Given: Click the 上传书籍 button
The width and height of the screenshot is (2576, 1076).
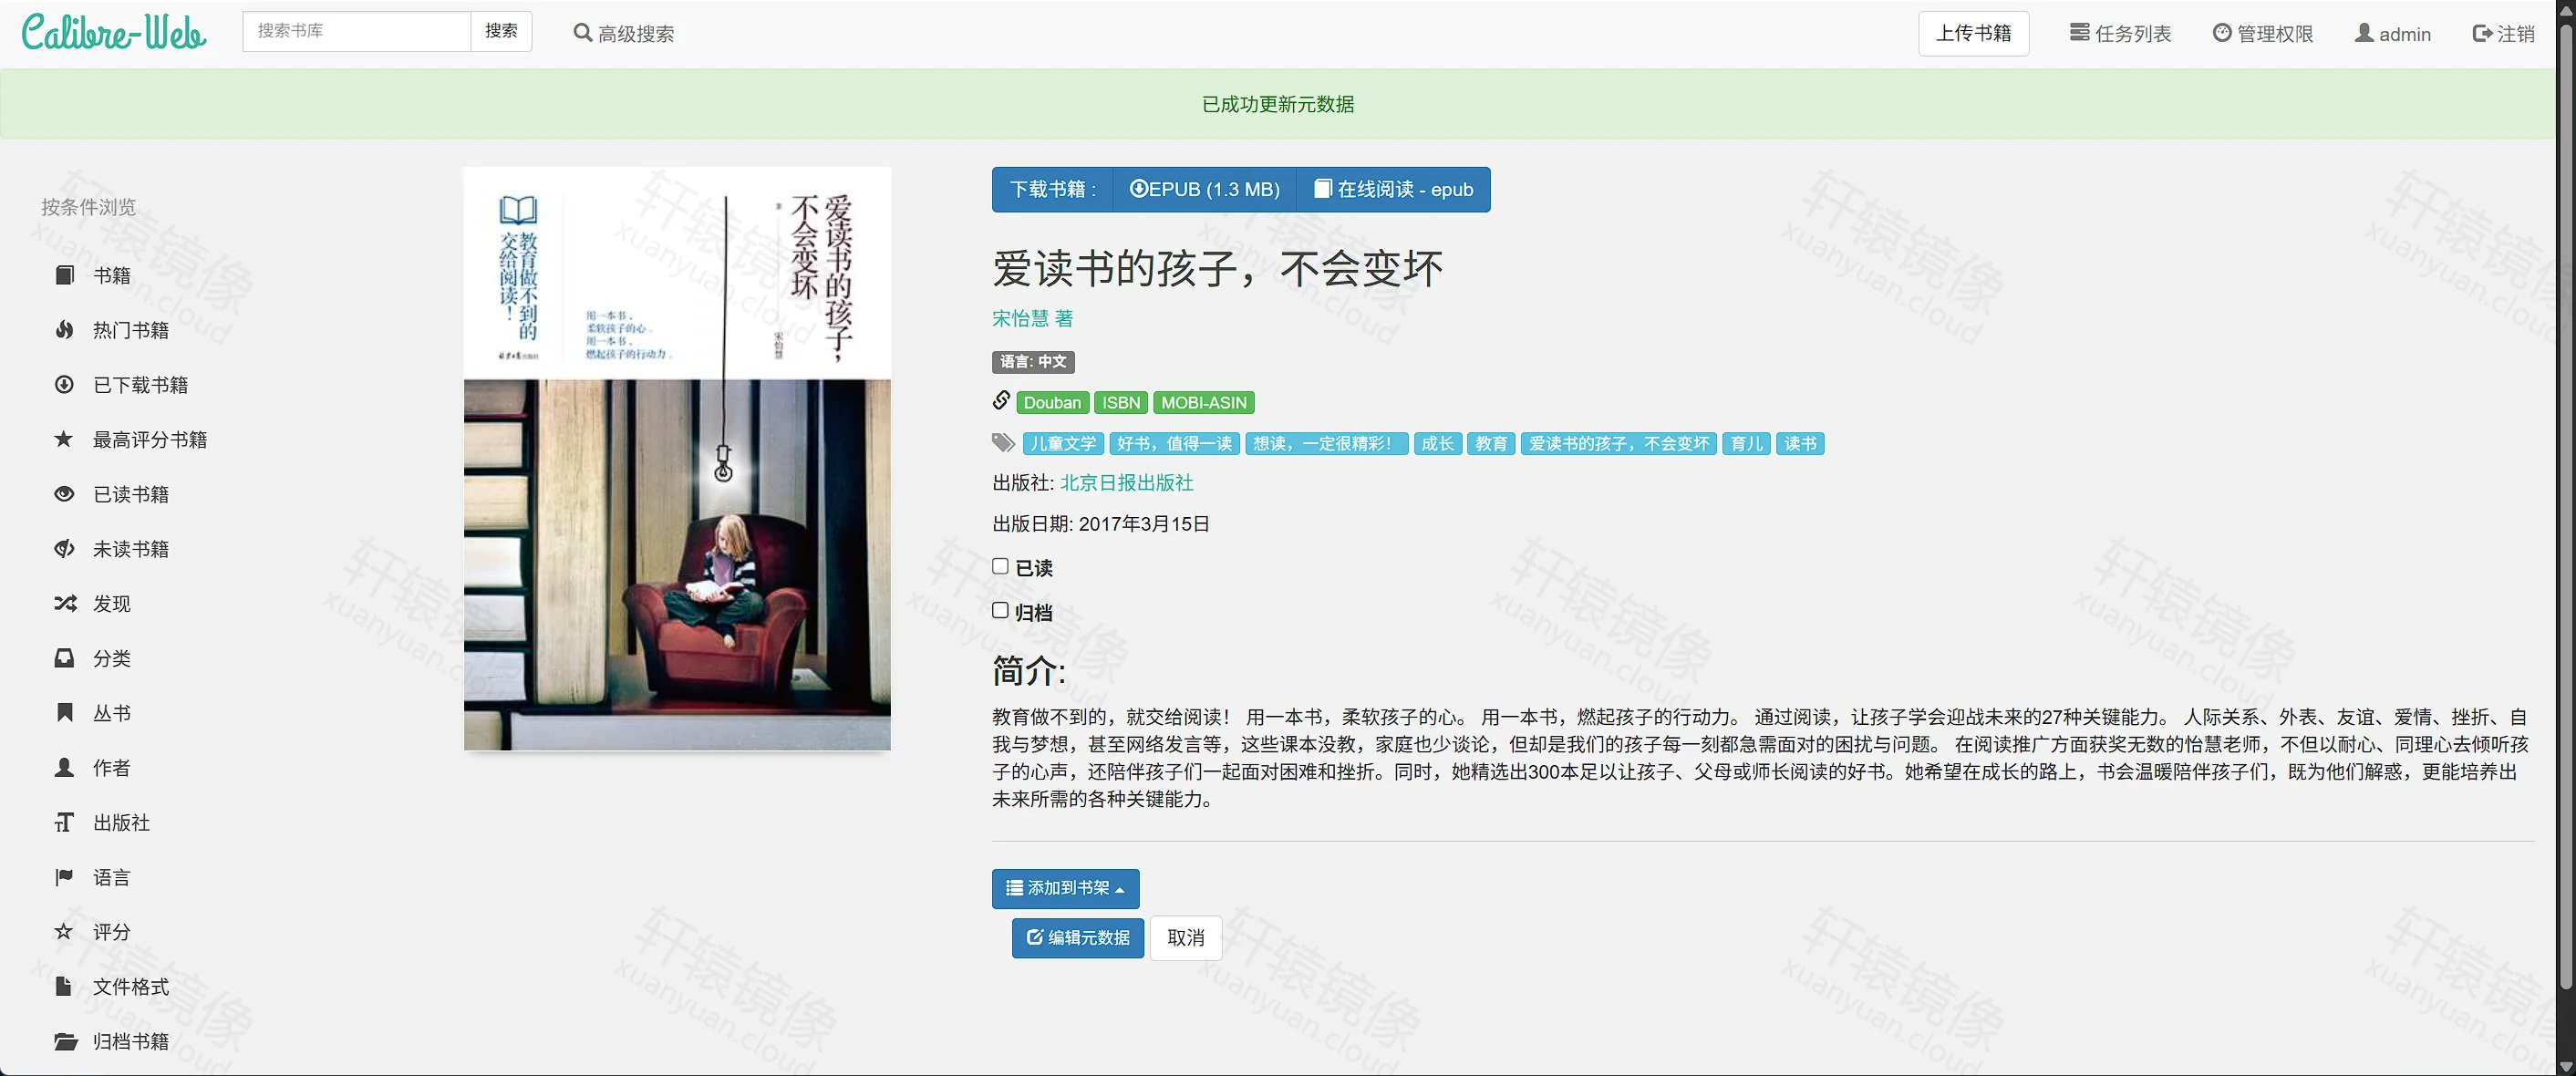Looking at the screenshot, I should (x=1973, y=33).
